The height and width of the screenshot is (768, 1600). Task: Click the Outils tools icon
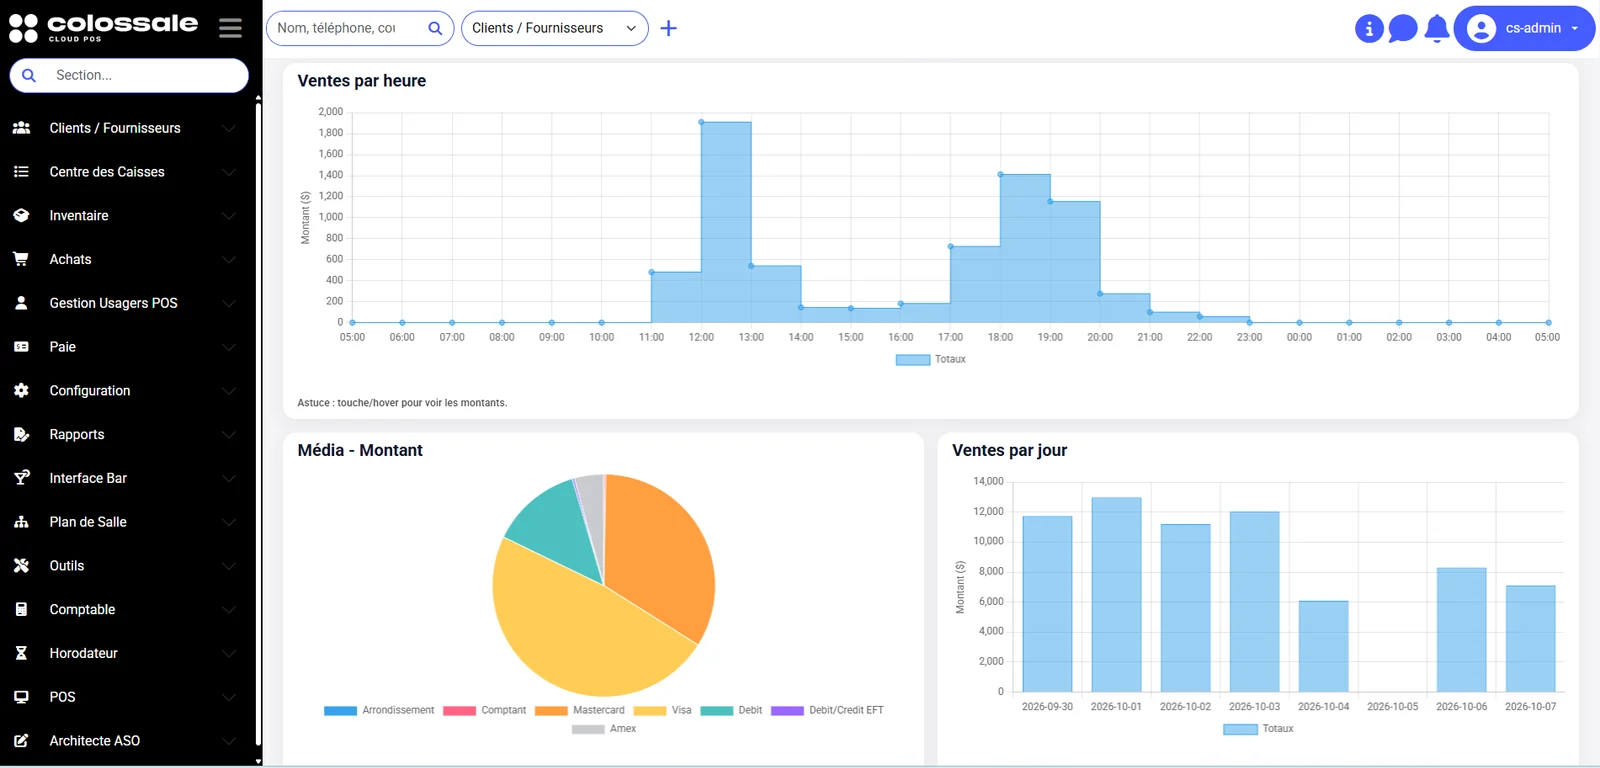tap(21, 566)
